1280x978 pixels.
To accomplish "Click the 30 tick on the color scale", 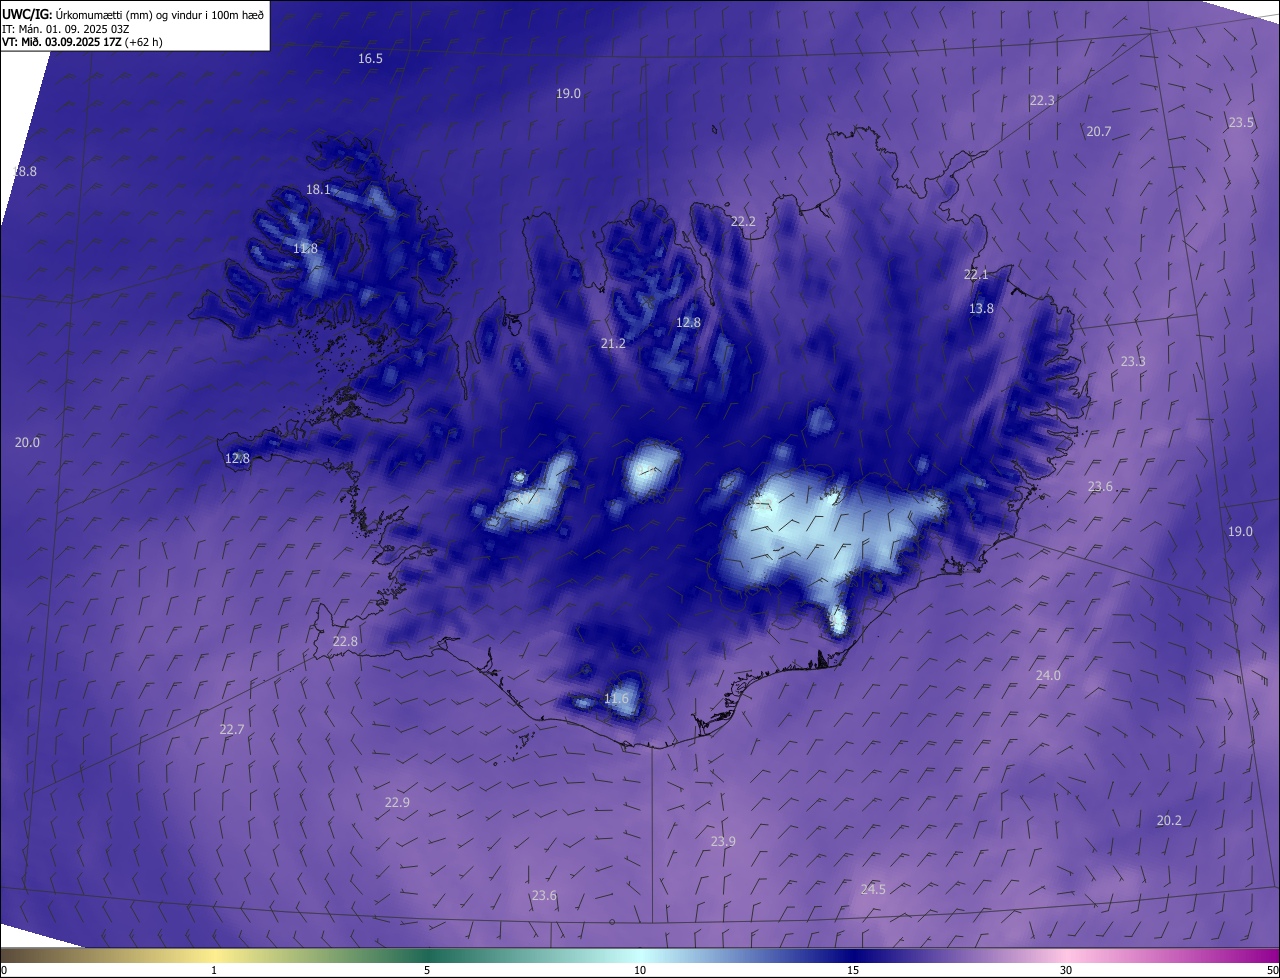I will coord(1066,971).
